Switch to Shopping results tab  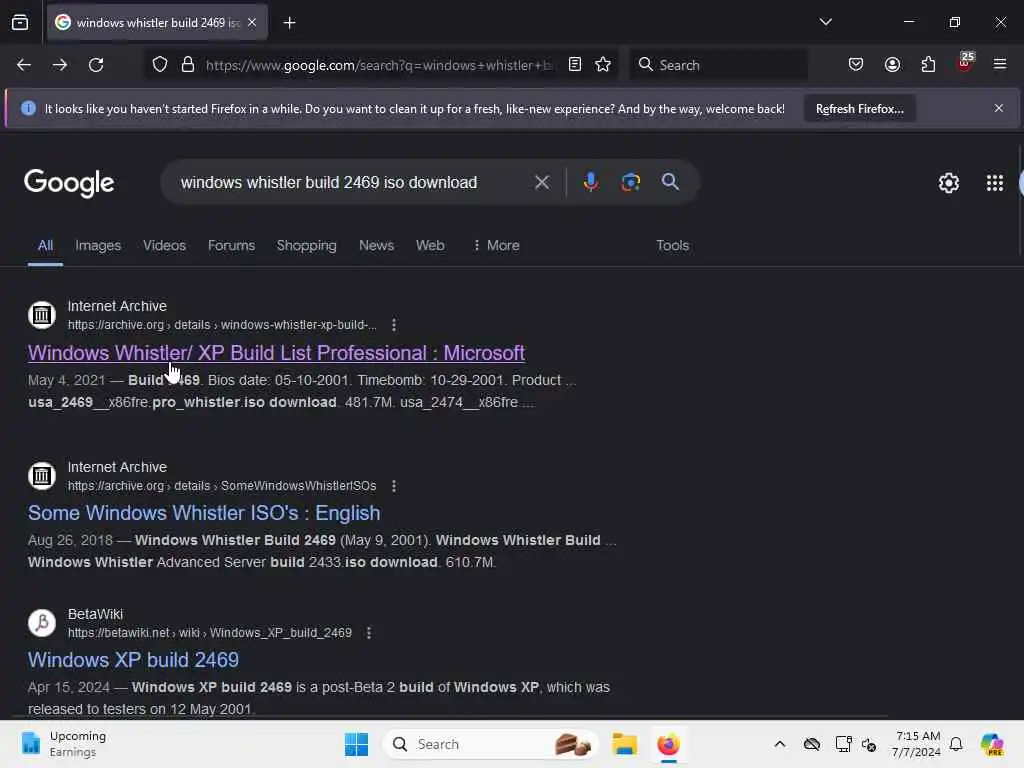306,246
